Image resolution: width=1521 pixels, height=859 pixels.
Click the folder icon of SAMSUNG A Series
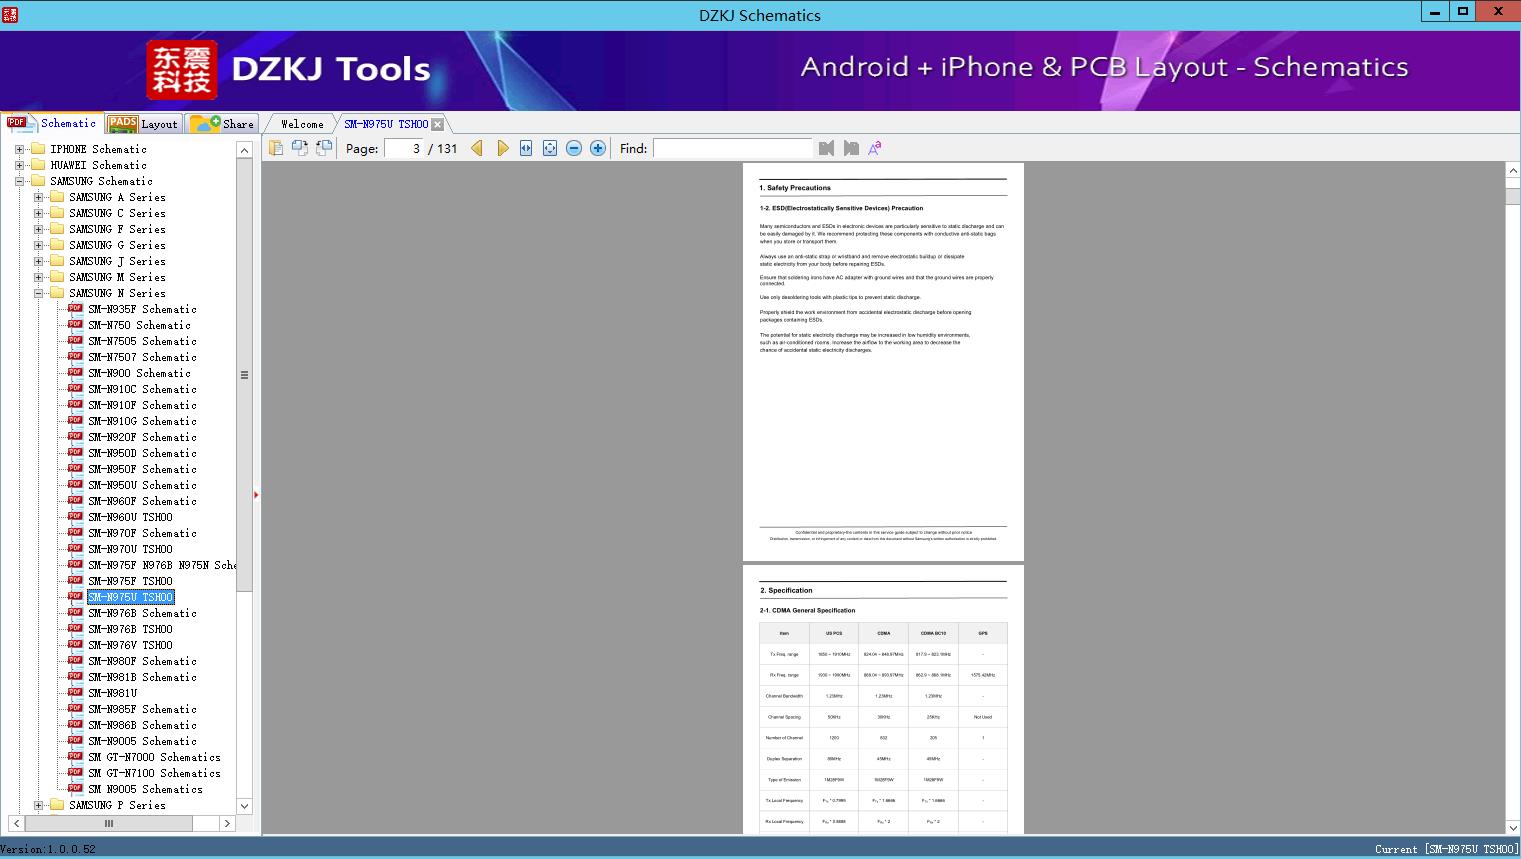point(57,197)
